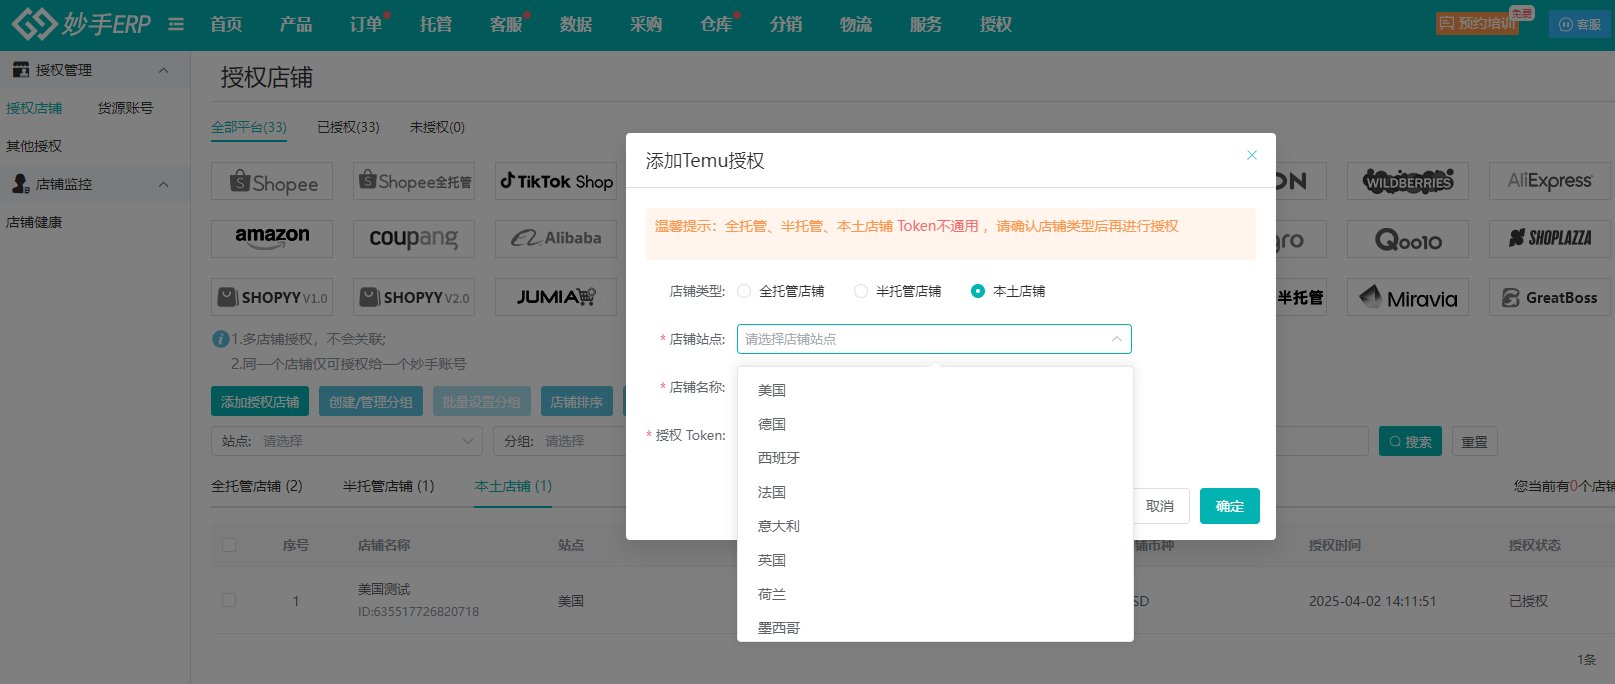Choose 英国 from the site list

click(x=935, y=560)
